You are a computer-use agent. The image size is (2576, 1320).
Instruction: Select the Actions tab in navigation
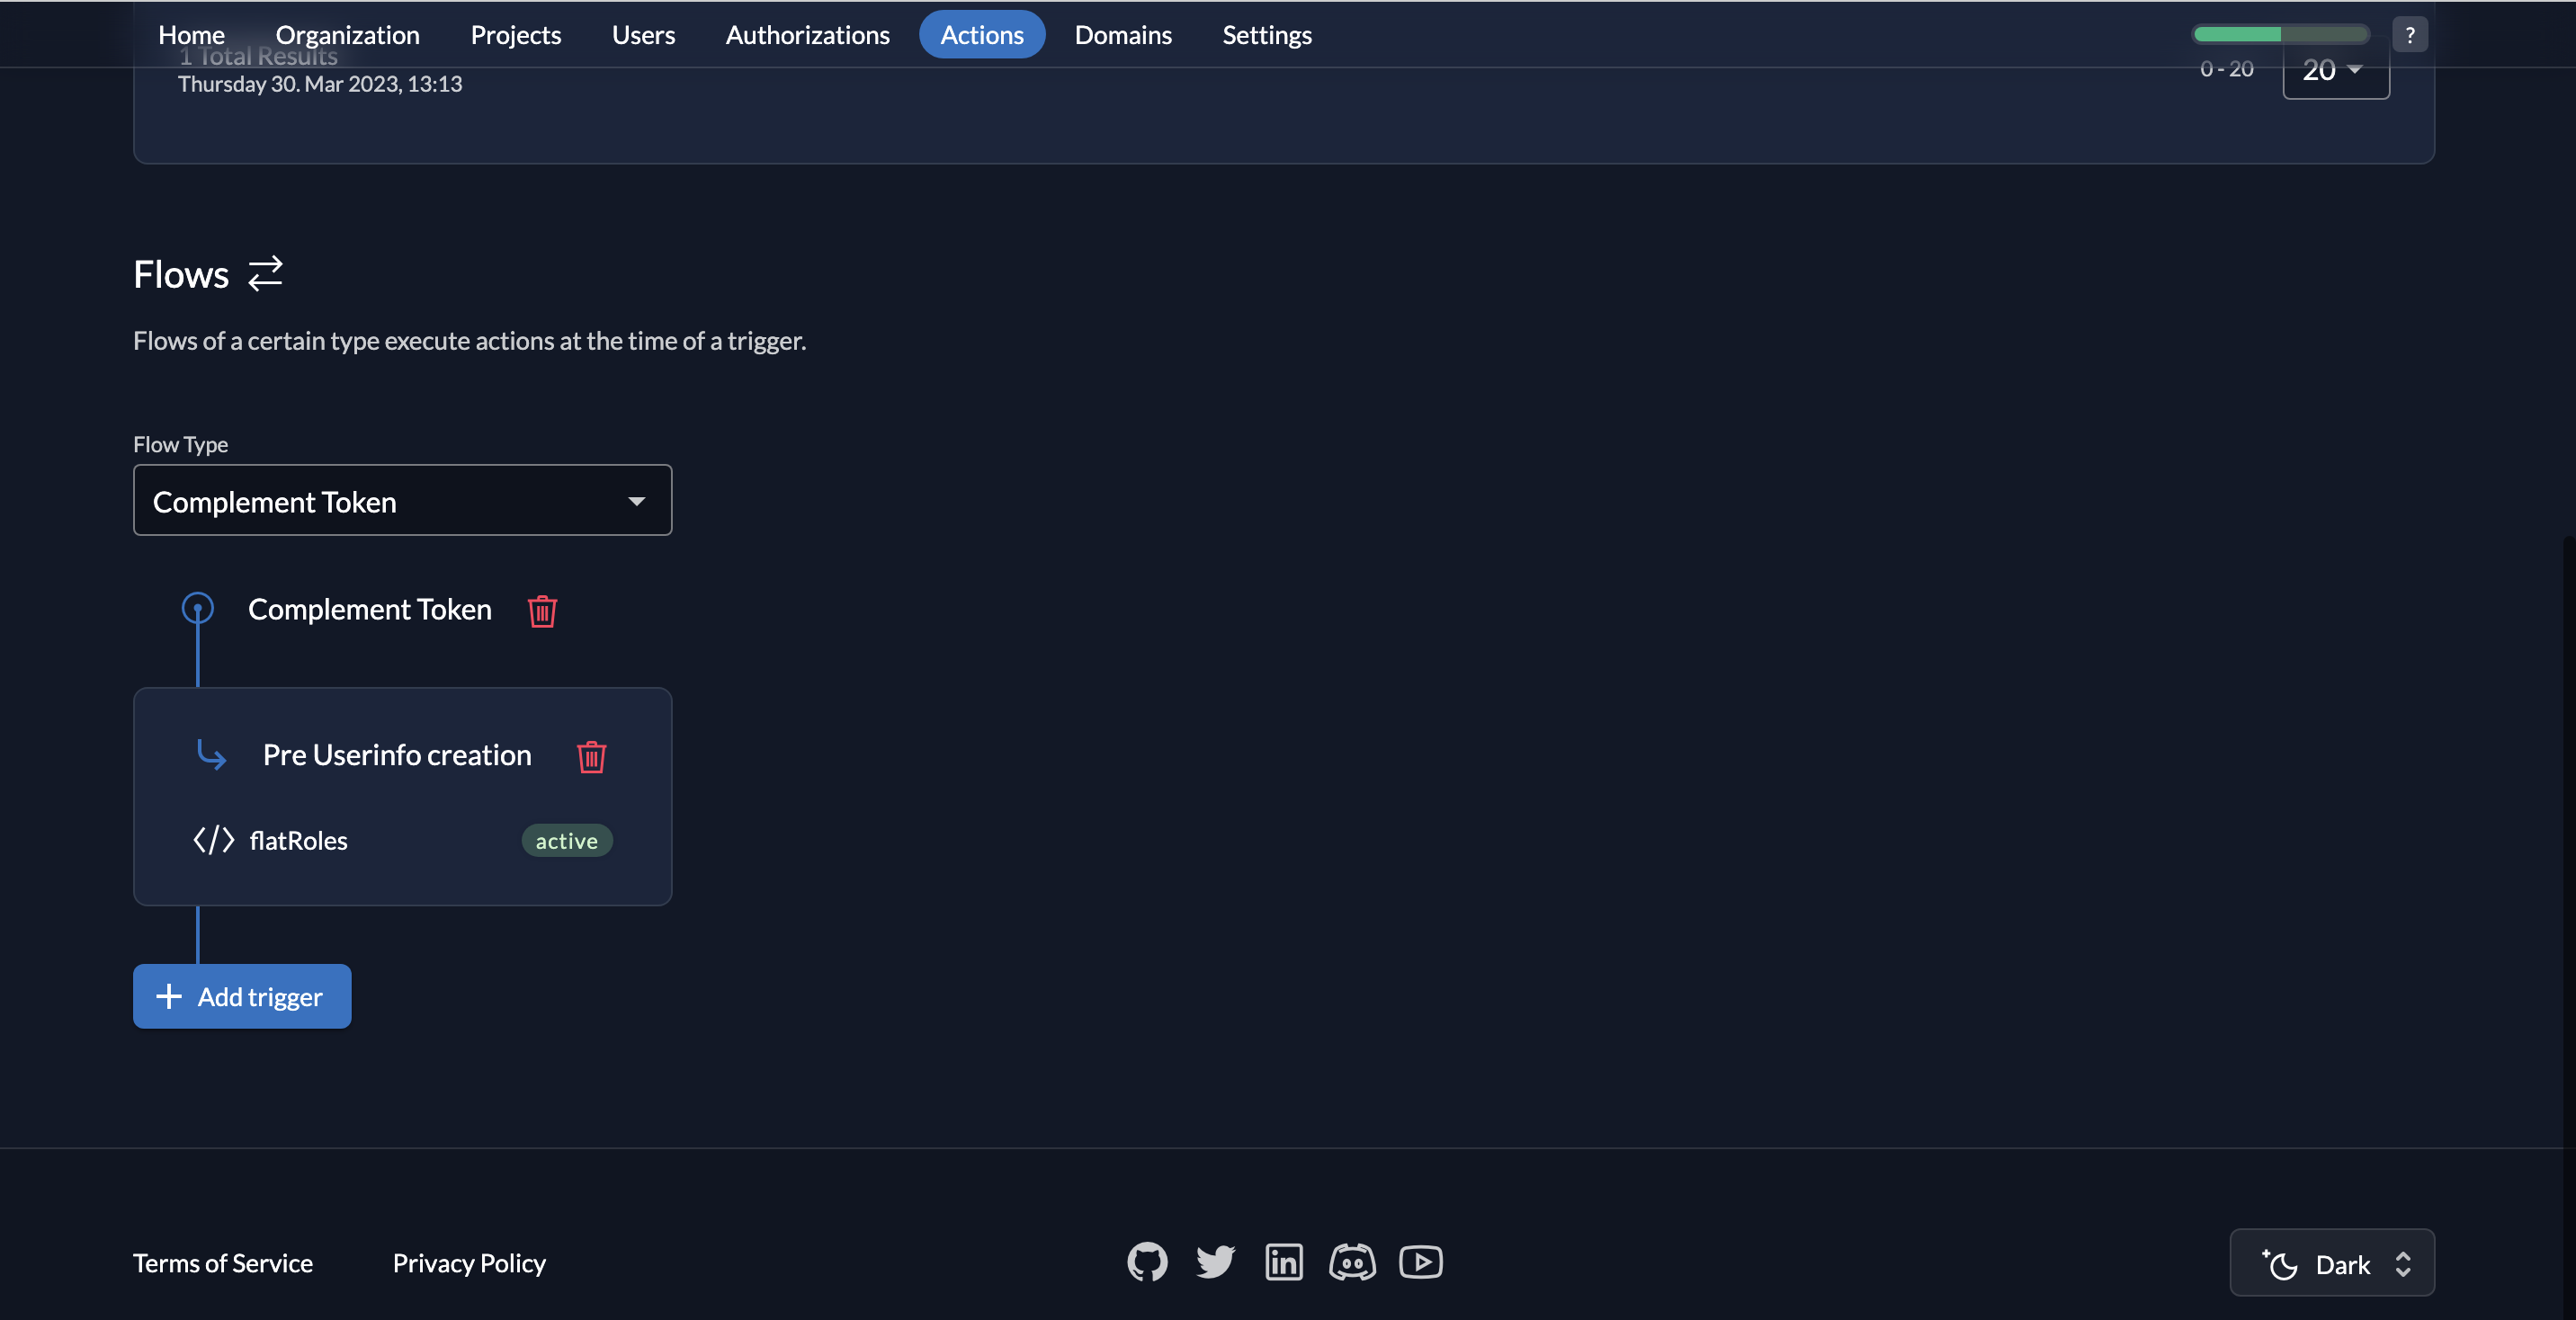tap(981, 33)
